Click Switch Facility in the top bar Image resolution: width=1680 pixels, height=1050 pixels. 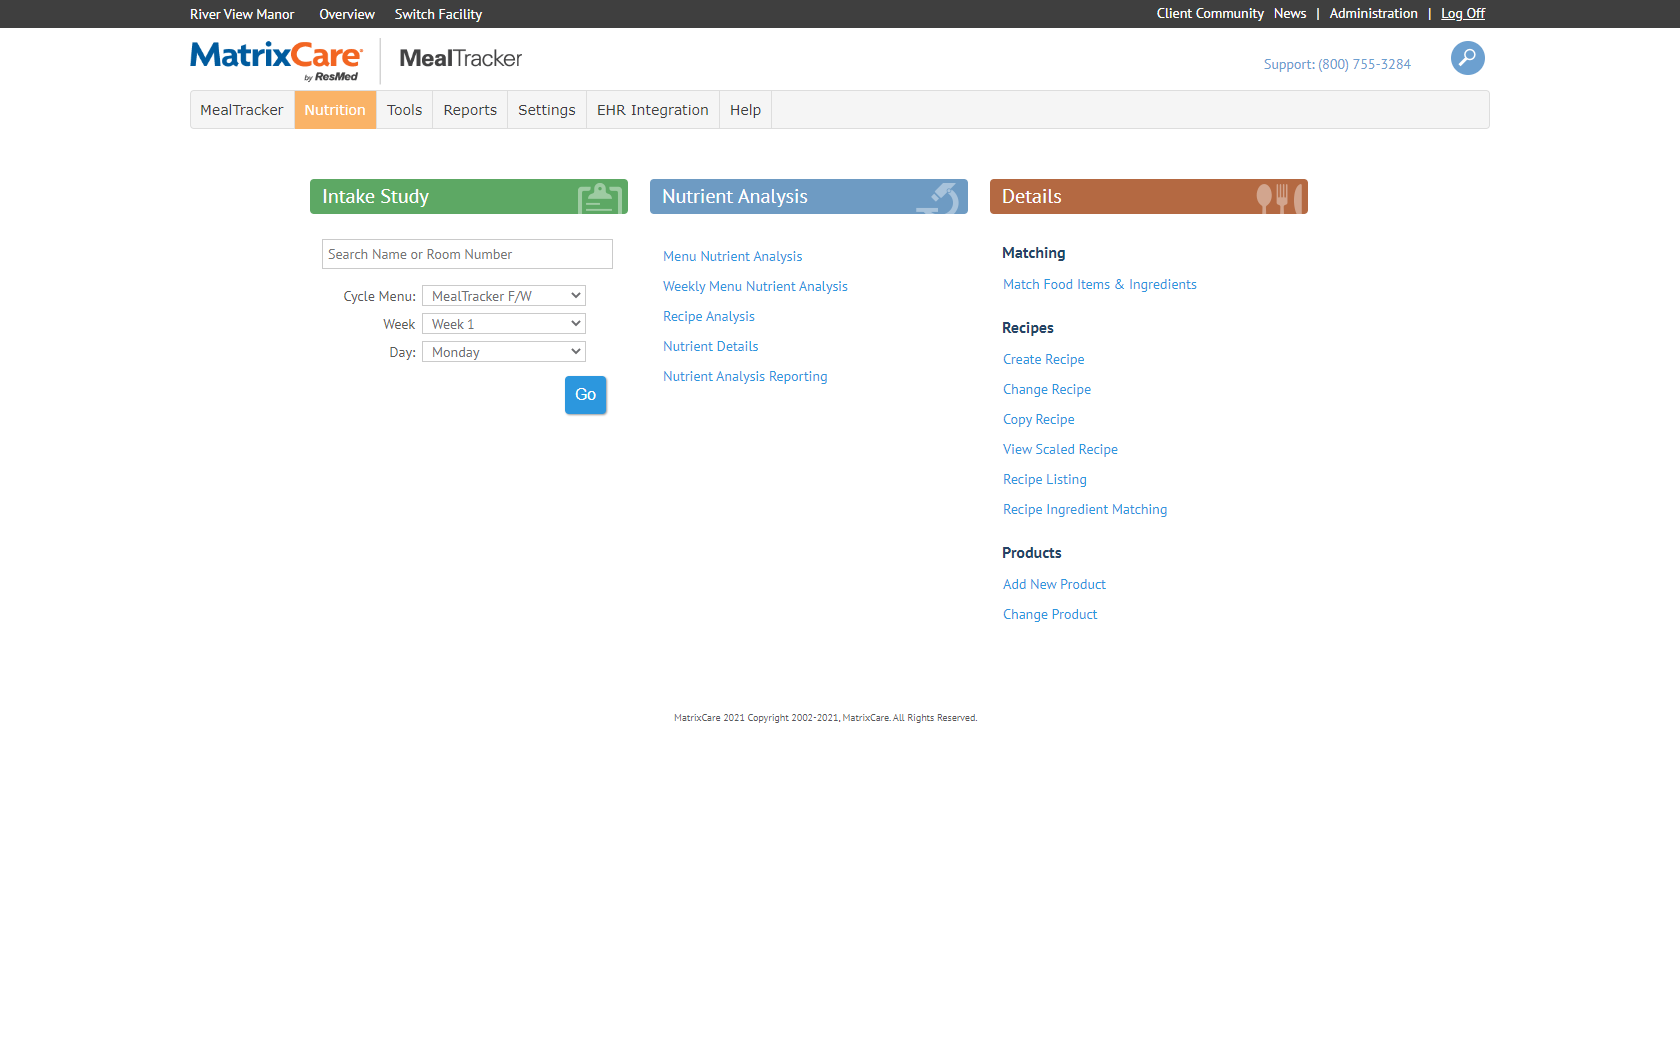pos(438,13)
